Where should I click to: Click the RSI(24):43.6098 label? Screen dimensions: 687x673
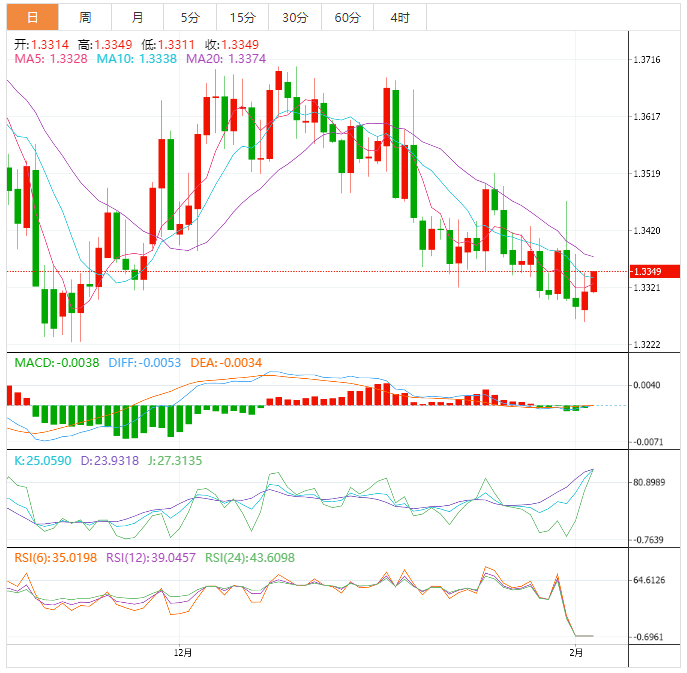point(250,558)
